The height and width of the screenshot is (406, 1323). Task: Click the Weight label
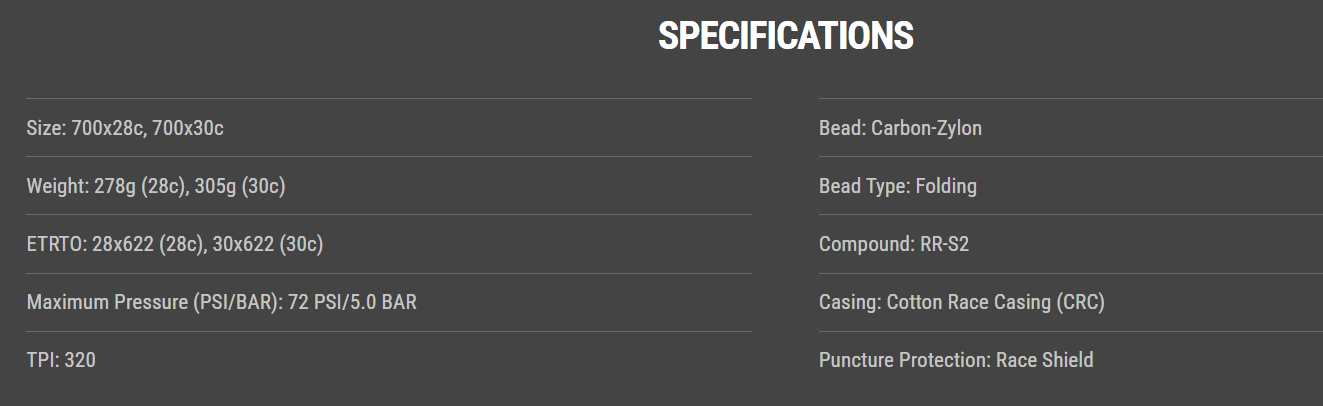(56, 186)
